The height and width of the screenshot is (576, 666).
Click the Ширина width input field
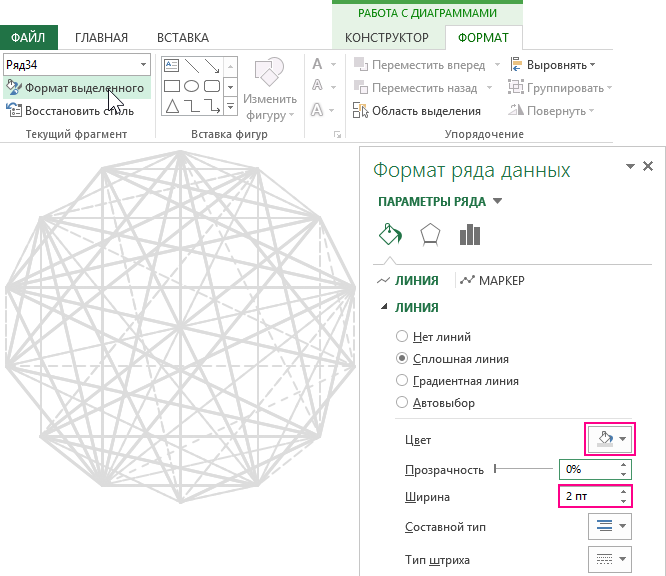(589, 497)
